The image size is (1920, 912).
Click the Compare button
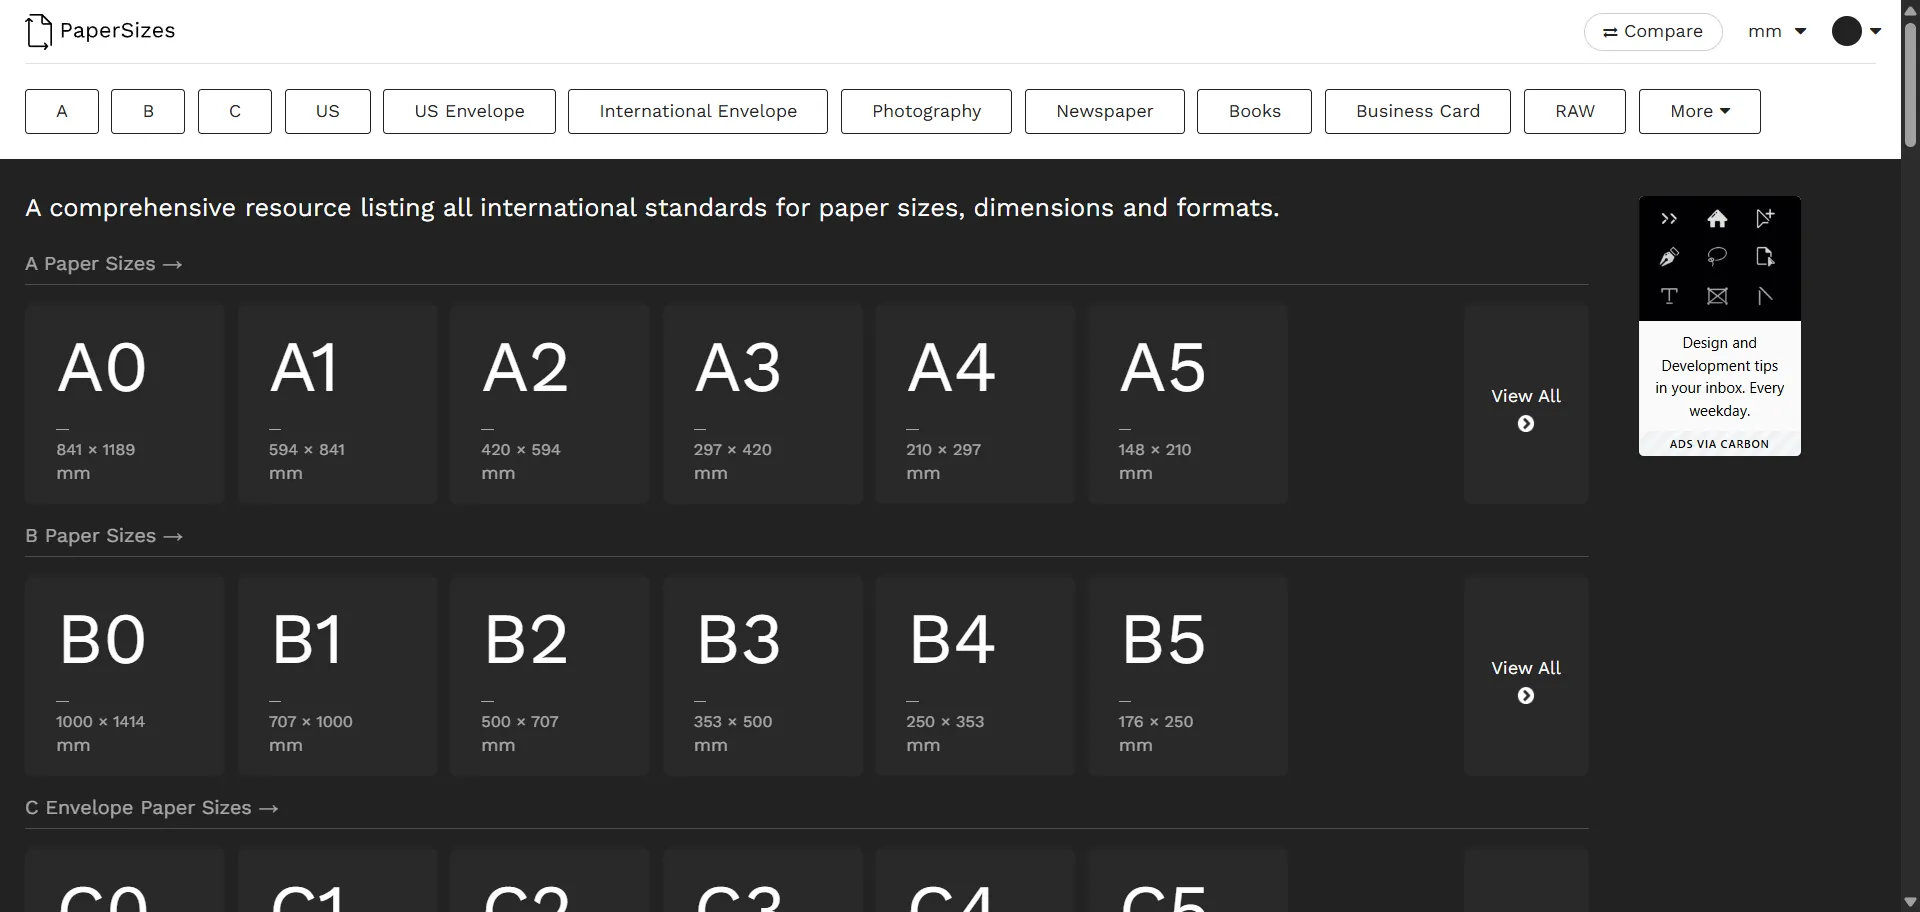[1653, 31]
